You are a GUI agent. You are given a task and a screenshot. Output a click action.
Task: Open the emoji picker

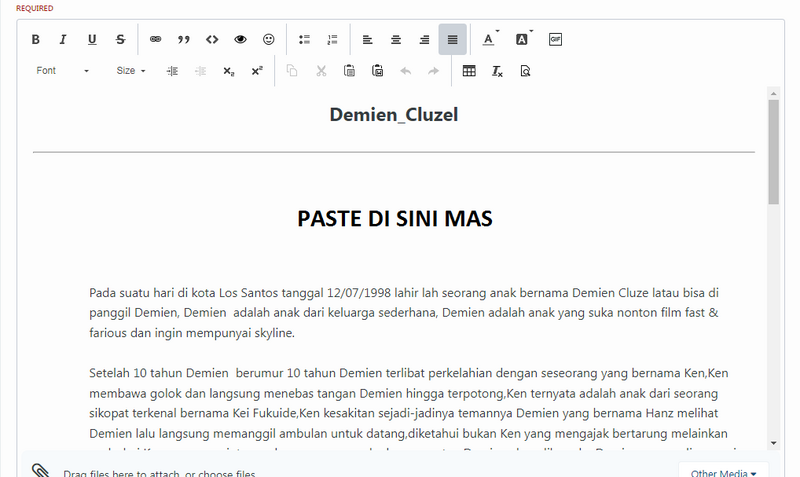[269, 39]
